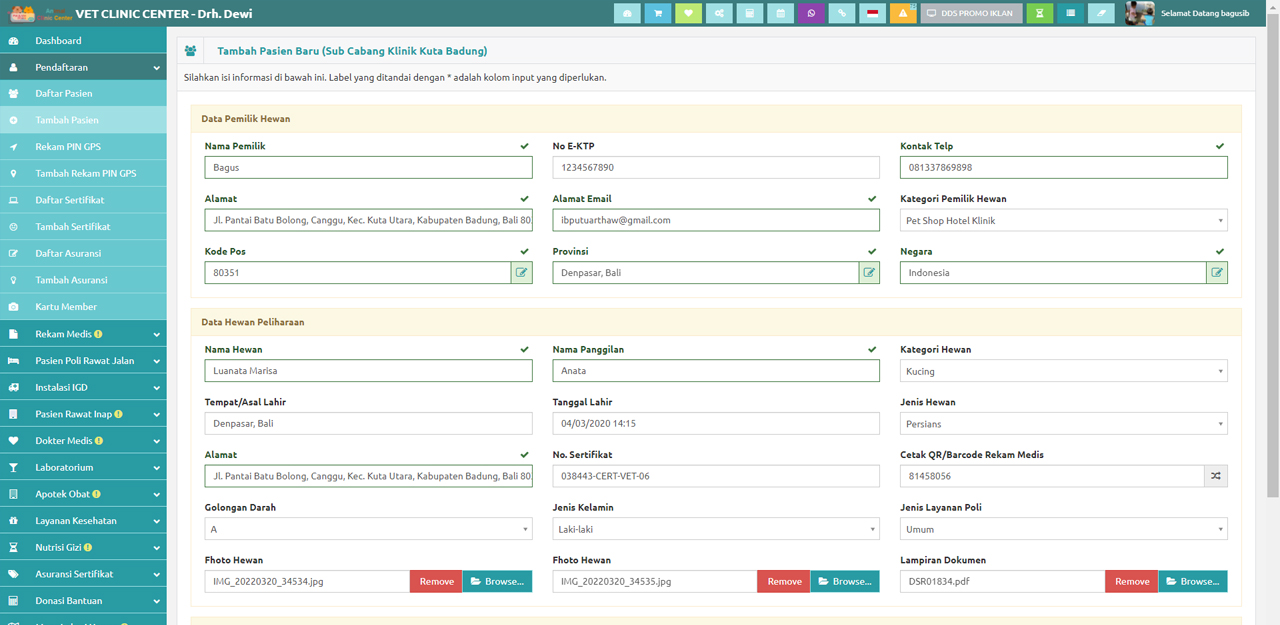1280x625 pixels.
Task: Open the Kategori Pemilik Hewan dropdown
Action: pyautogui.click(x=1063, y=220)
